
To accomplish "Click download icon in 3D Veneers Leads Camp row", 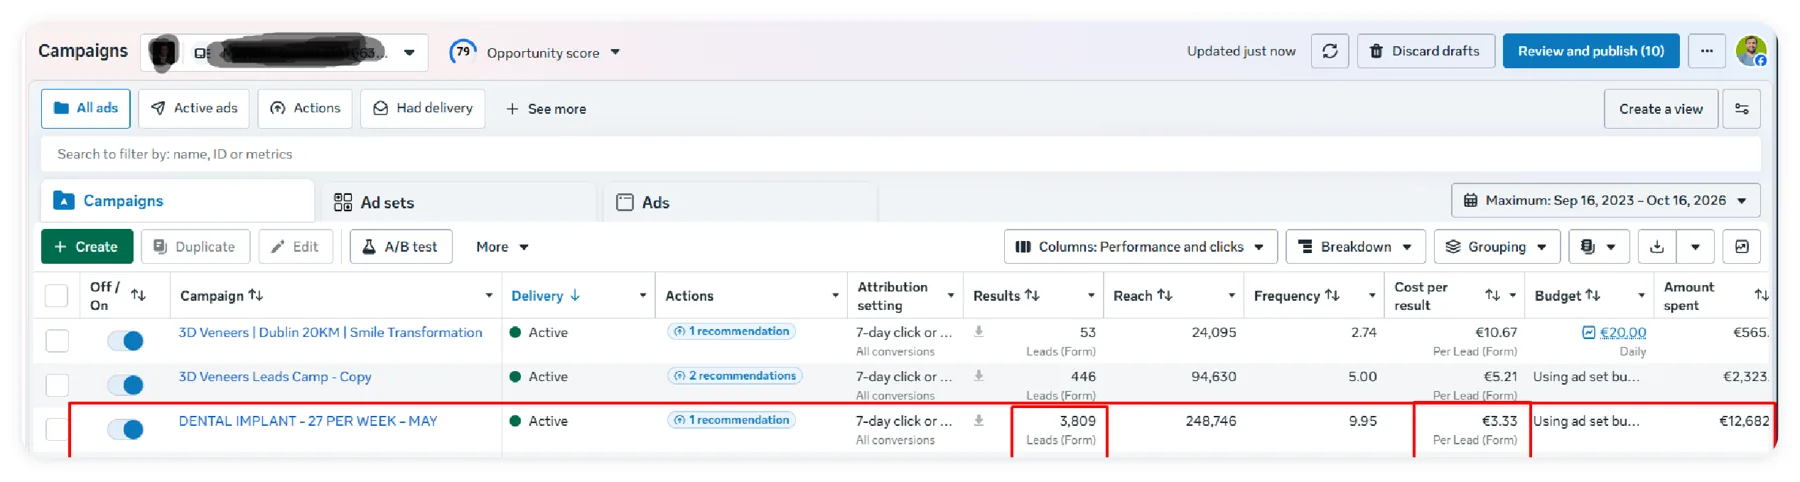I will 979,376.
